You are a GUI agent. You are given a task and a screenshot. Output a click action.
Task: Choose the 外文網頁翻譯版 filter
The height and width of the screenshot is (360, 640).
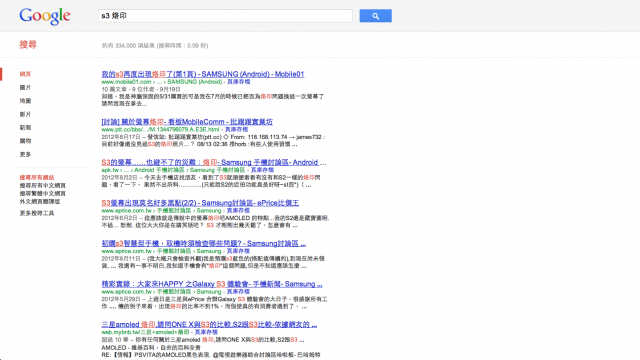coord(40,201)
